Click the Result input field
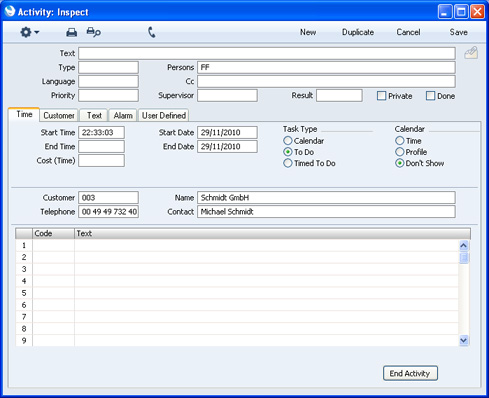The width and height of the screenshot is (489, 398). coord(339,95)
